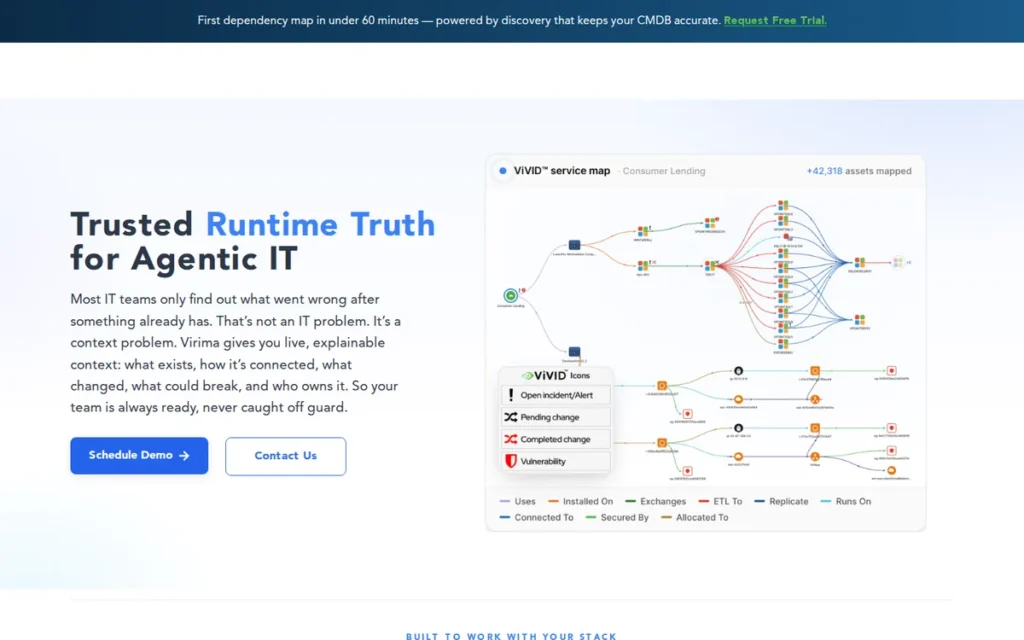Click the black Pending change shuffle icon
The image size is (1024, 640).
[x=511, y=417]
